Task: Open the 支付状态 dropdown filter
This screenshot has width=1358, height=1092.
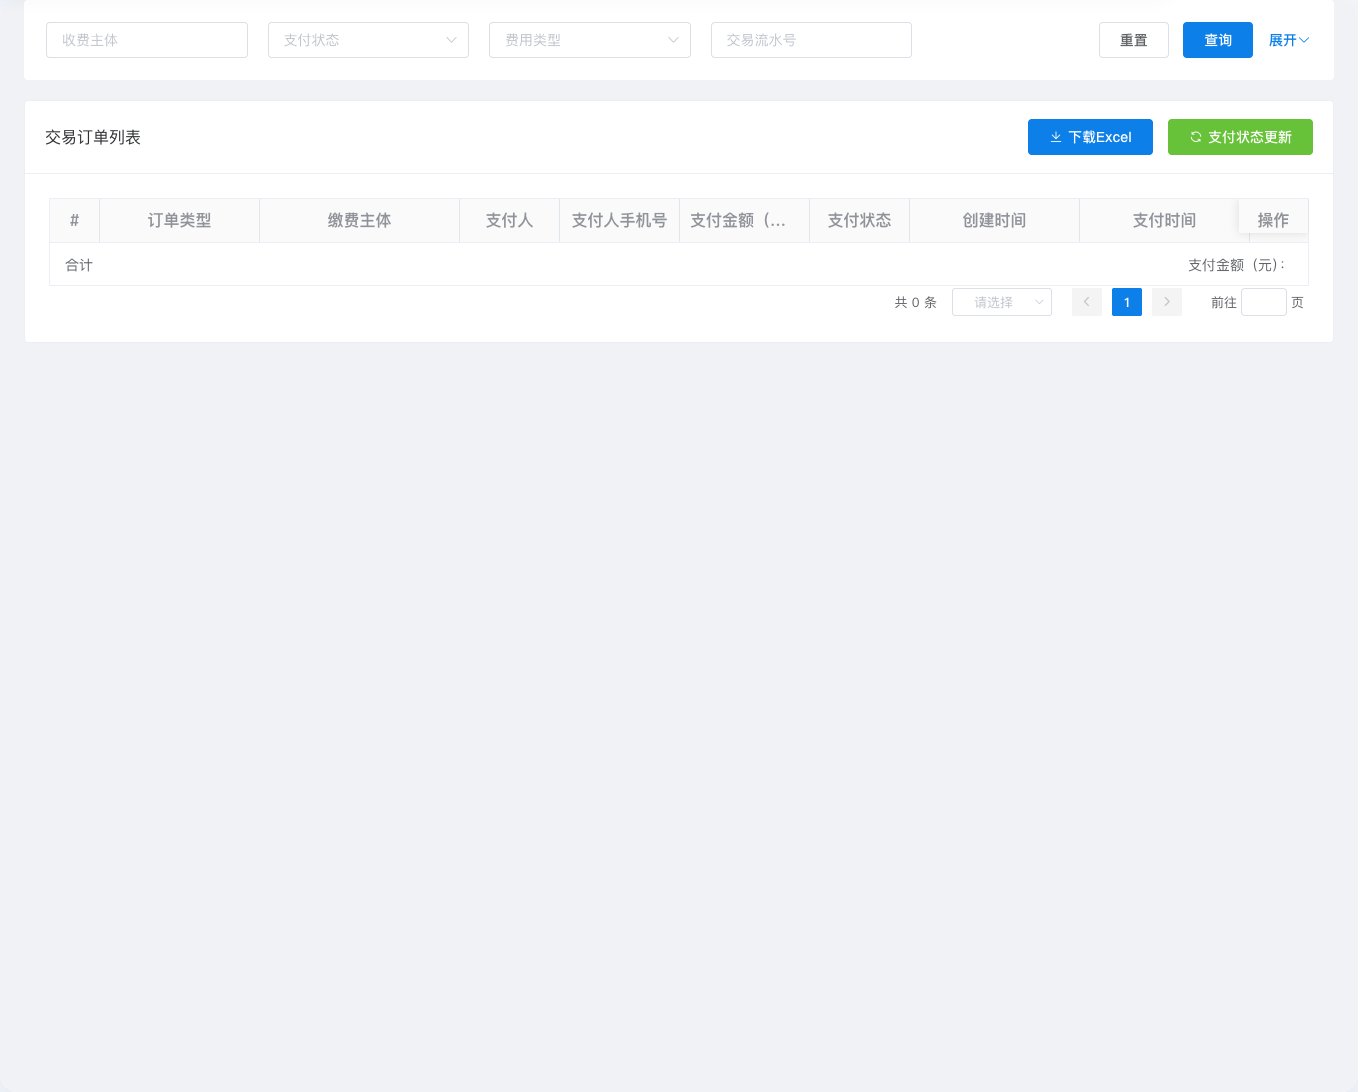Action: (368, 40)
